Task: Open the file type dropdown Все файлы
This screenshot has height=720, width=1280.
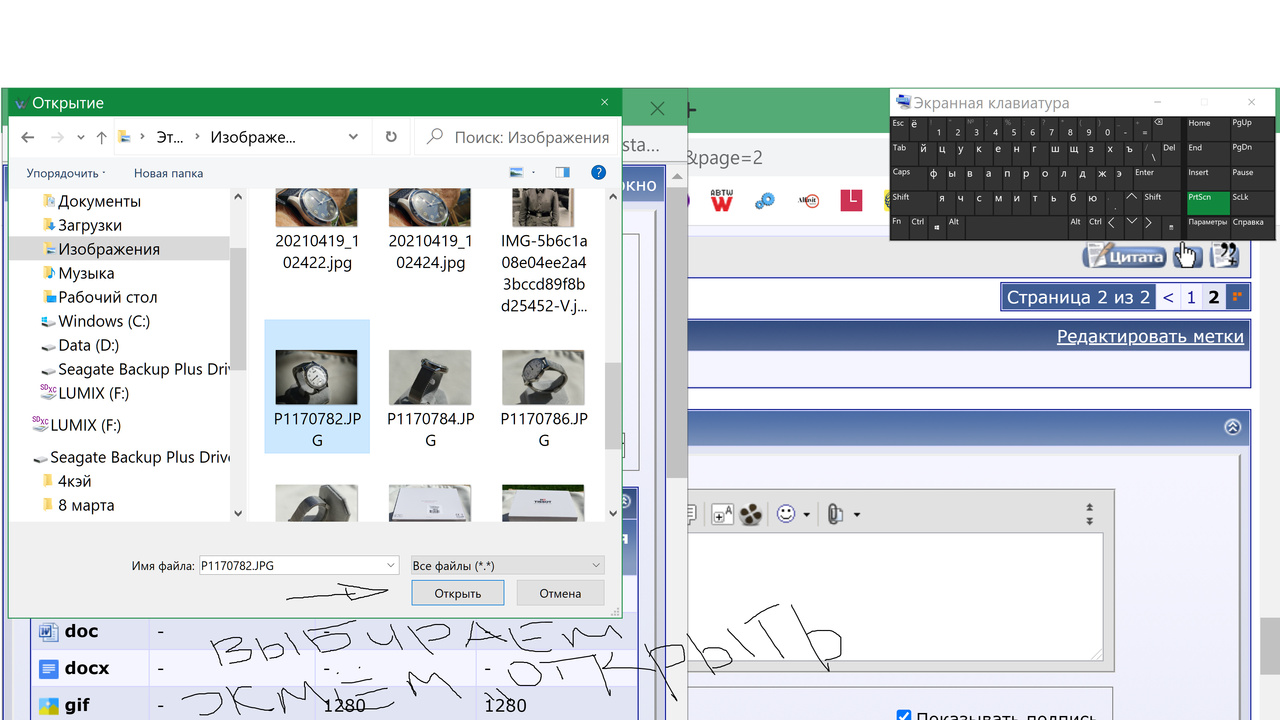Action: [x=507, y=565]
